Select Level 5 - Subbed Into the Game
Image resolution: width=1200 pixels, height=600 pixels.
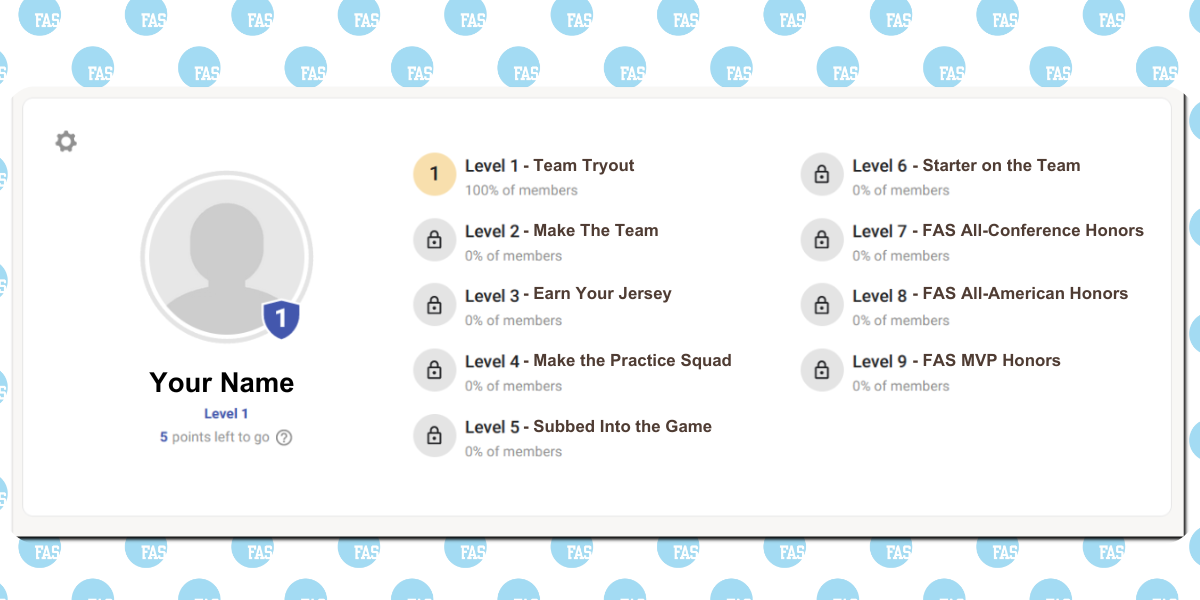click(x=588, y=427)
